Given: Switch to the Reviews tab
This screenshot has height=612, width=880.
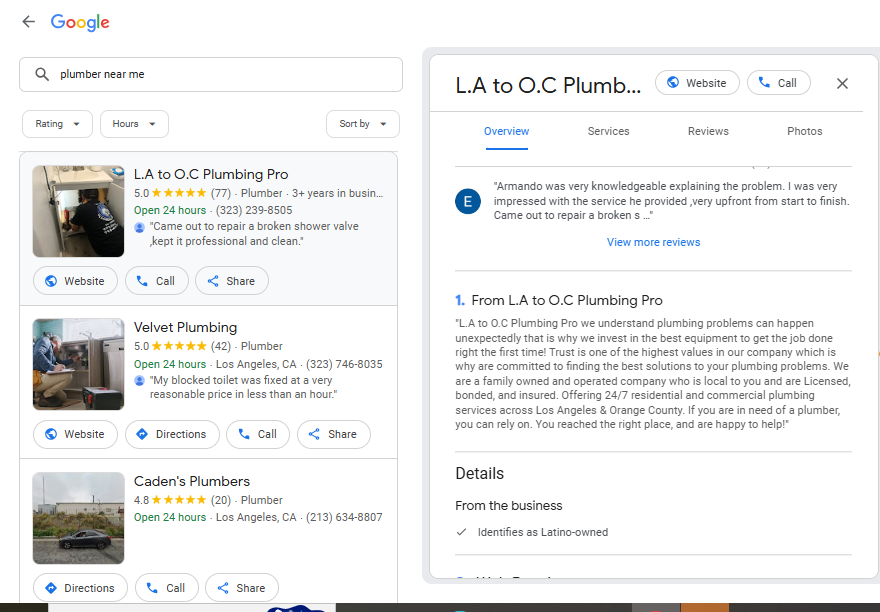Looking at the screenshot, I should [x=708, y=131].
